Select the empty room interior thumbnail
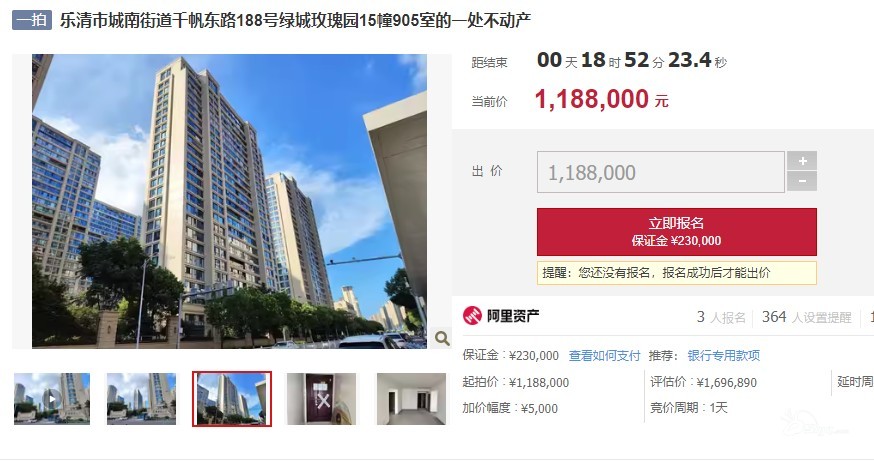Viewport: 874px width, 462px height. click(x=411, y=399)
